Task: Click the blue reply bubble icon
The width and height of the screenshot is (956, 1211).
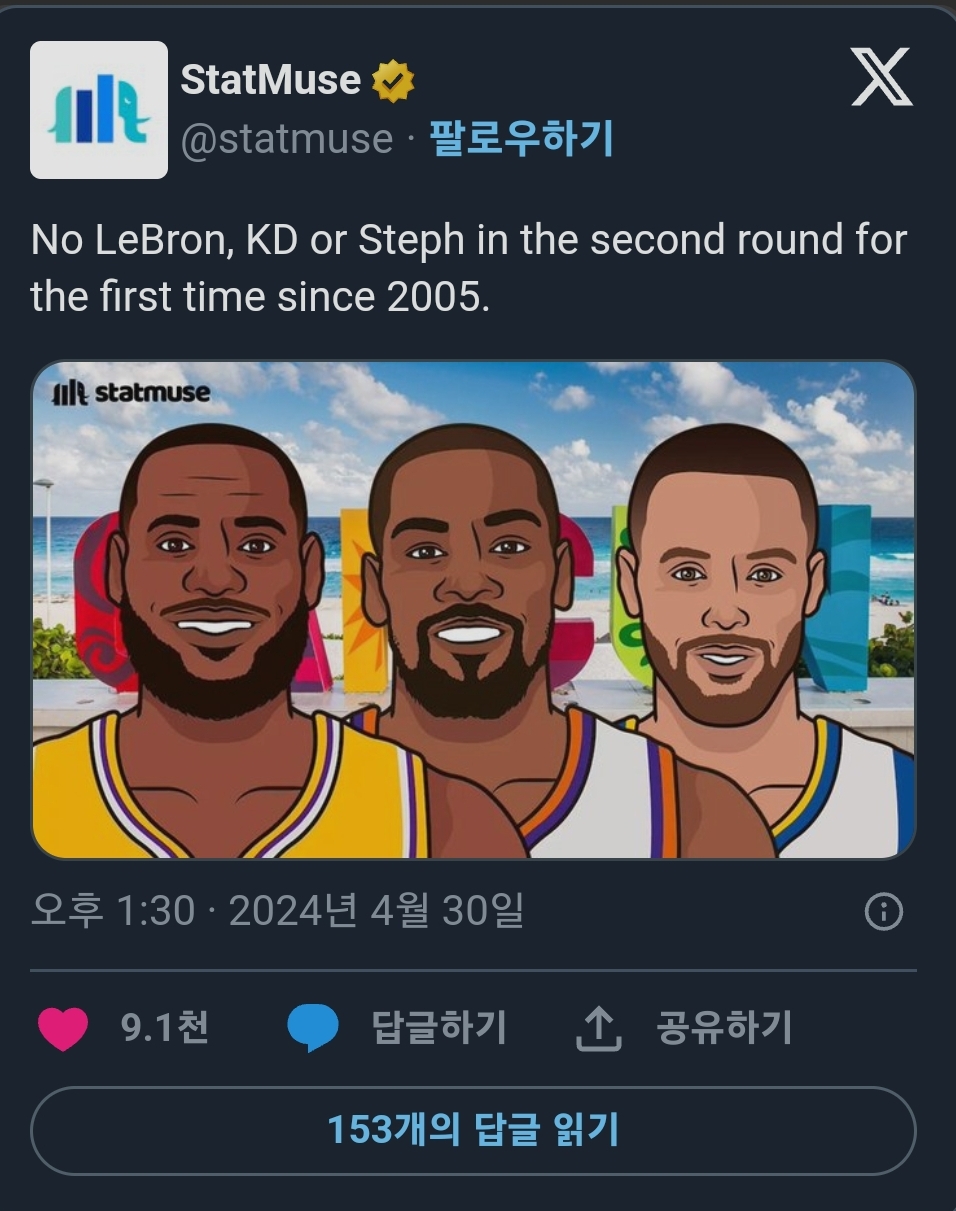Action: point(312,1029)
